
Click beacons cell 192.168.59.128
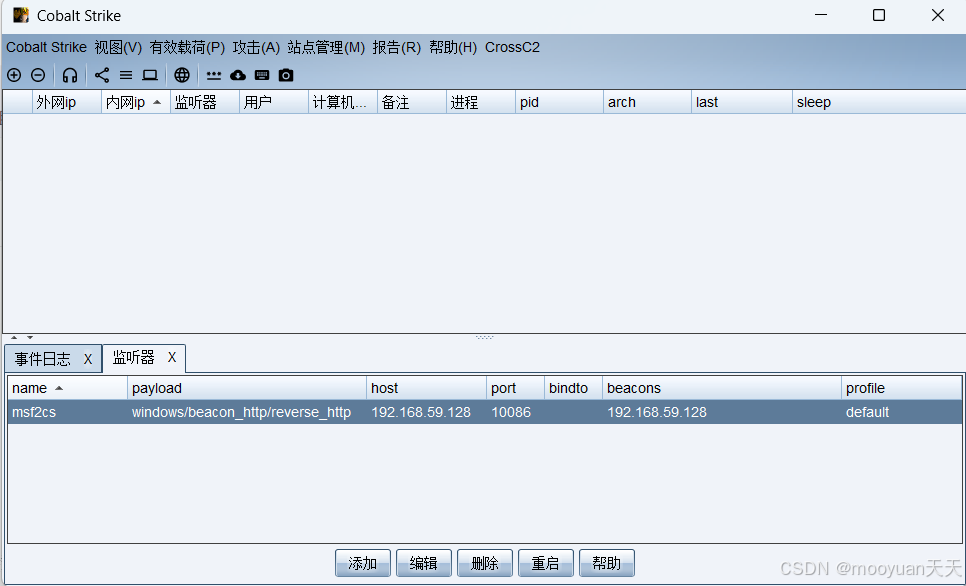click(x=722, y=412)
